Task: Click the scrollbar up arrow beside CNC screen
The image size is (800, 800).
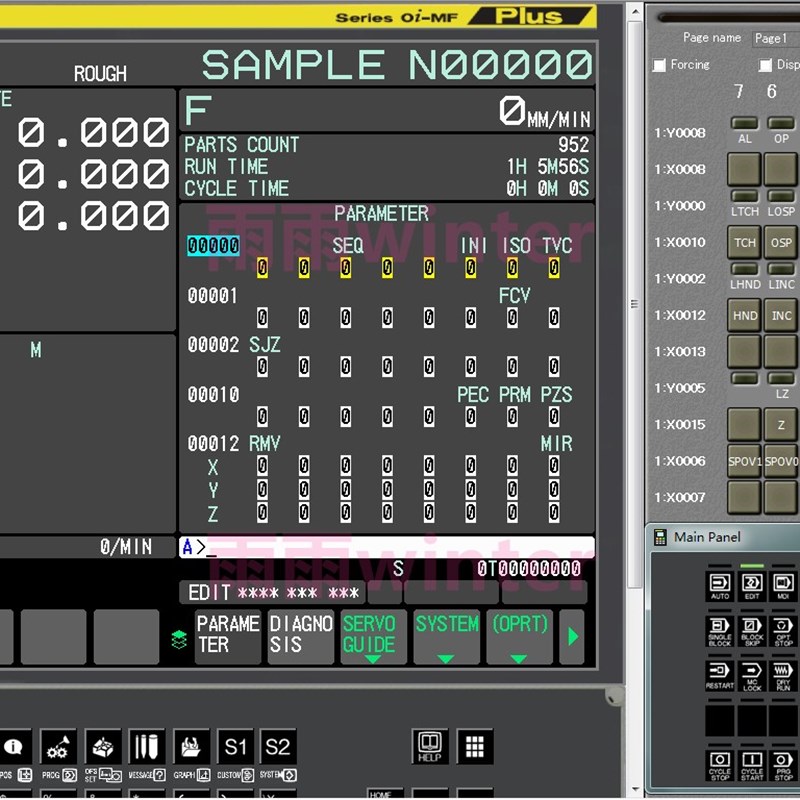Action: [x=634, y=12]
